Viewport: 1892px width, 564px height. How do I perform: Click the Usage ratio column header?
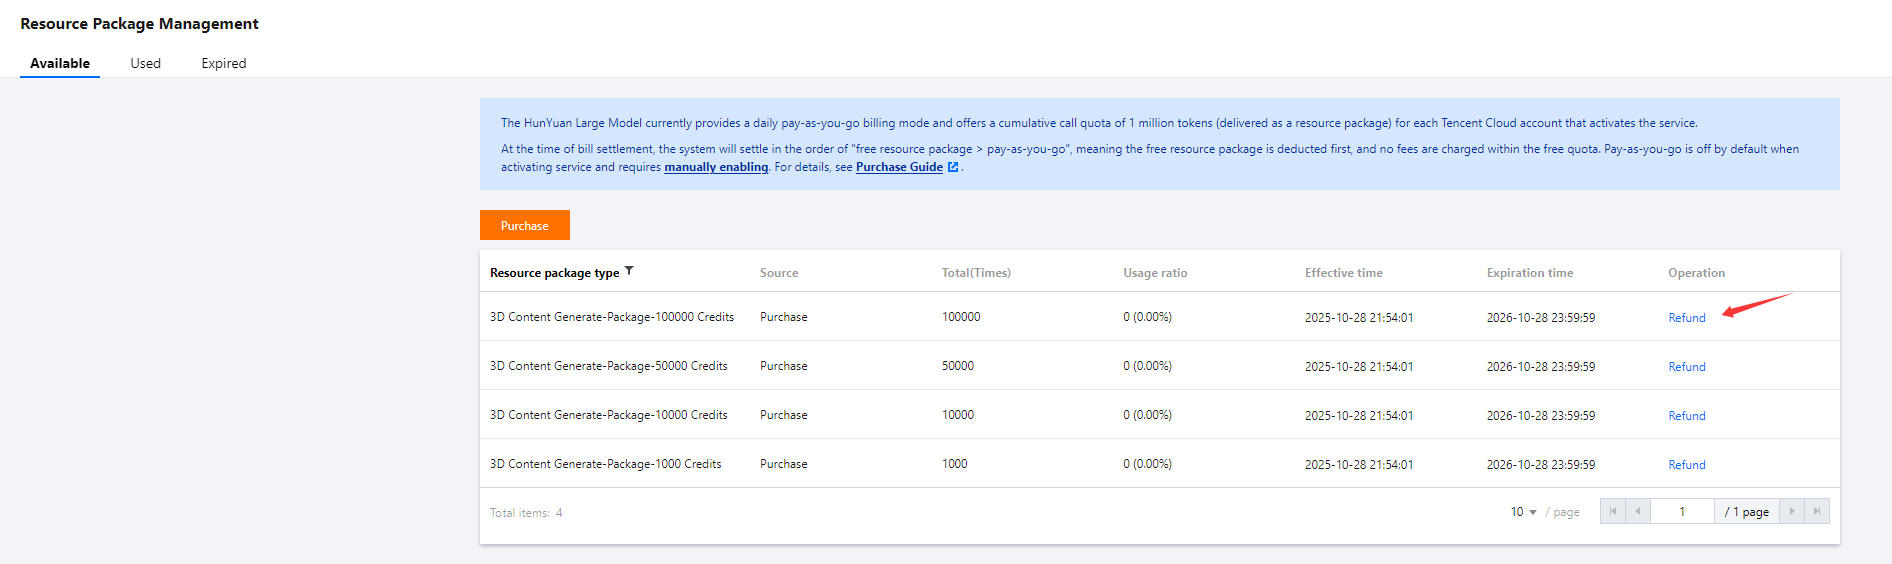coord(1155,273)
